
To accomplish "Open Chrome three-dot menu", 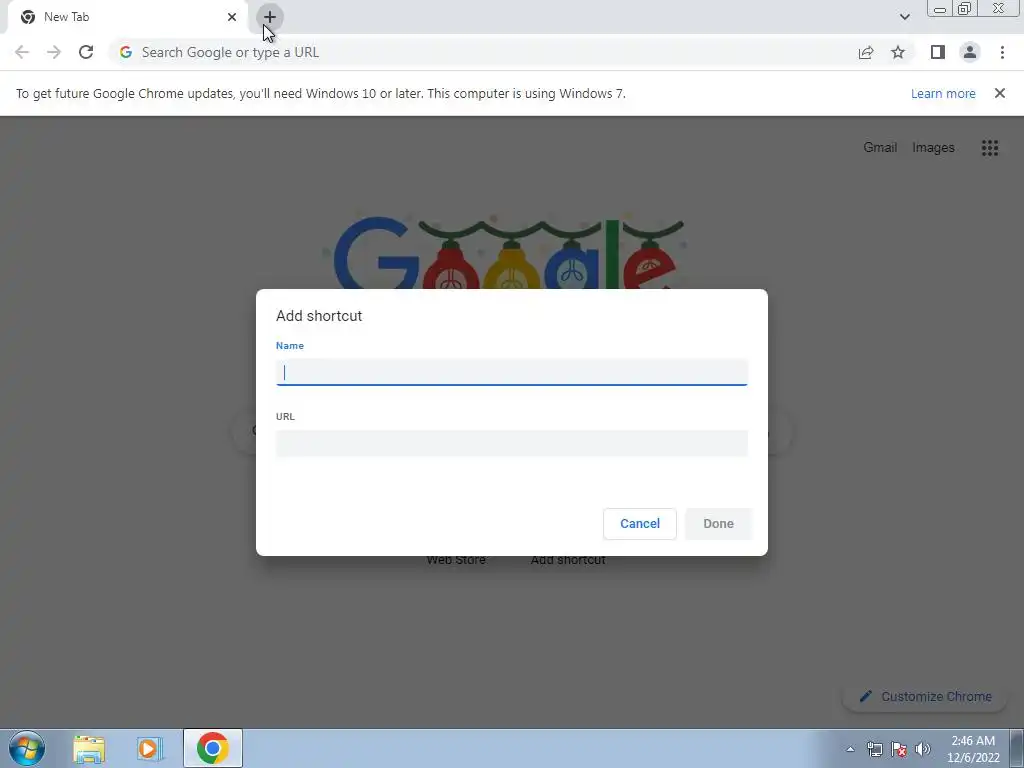I will click(x=1002, y=52).
